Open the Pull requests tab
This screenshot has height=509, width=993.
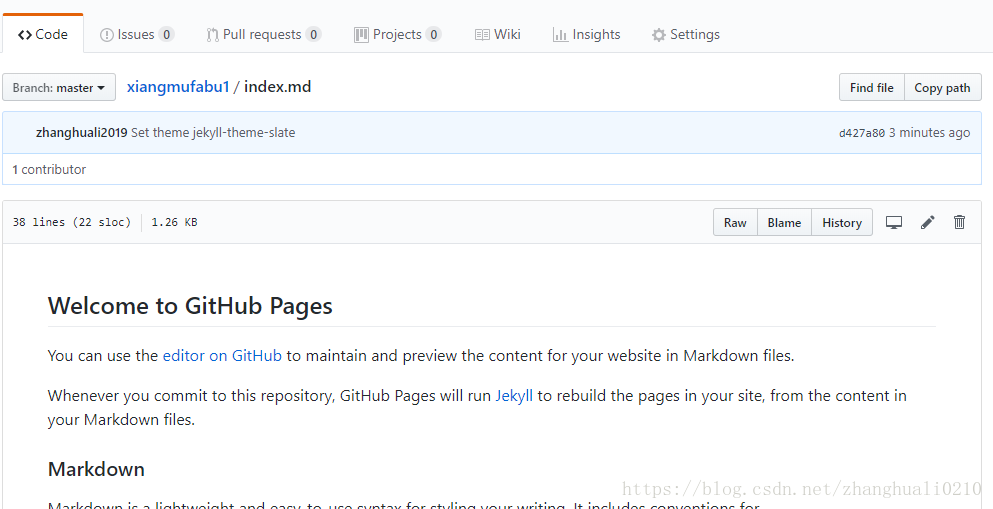pyautogui.click(x=263, y=34)
